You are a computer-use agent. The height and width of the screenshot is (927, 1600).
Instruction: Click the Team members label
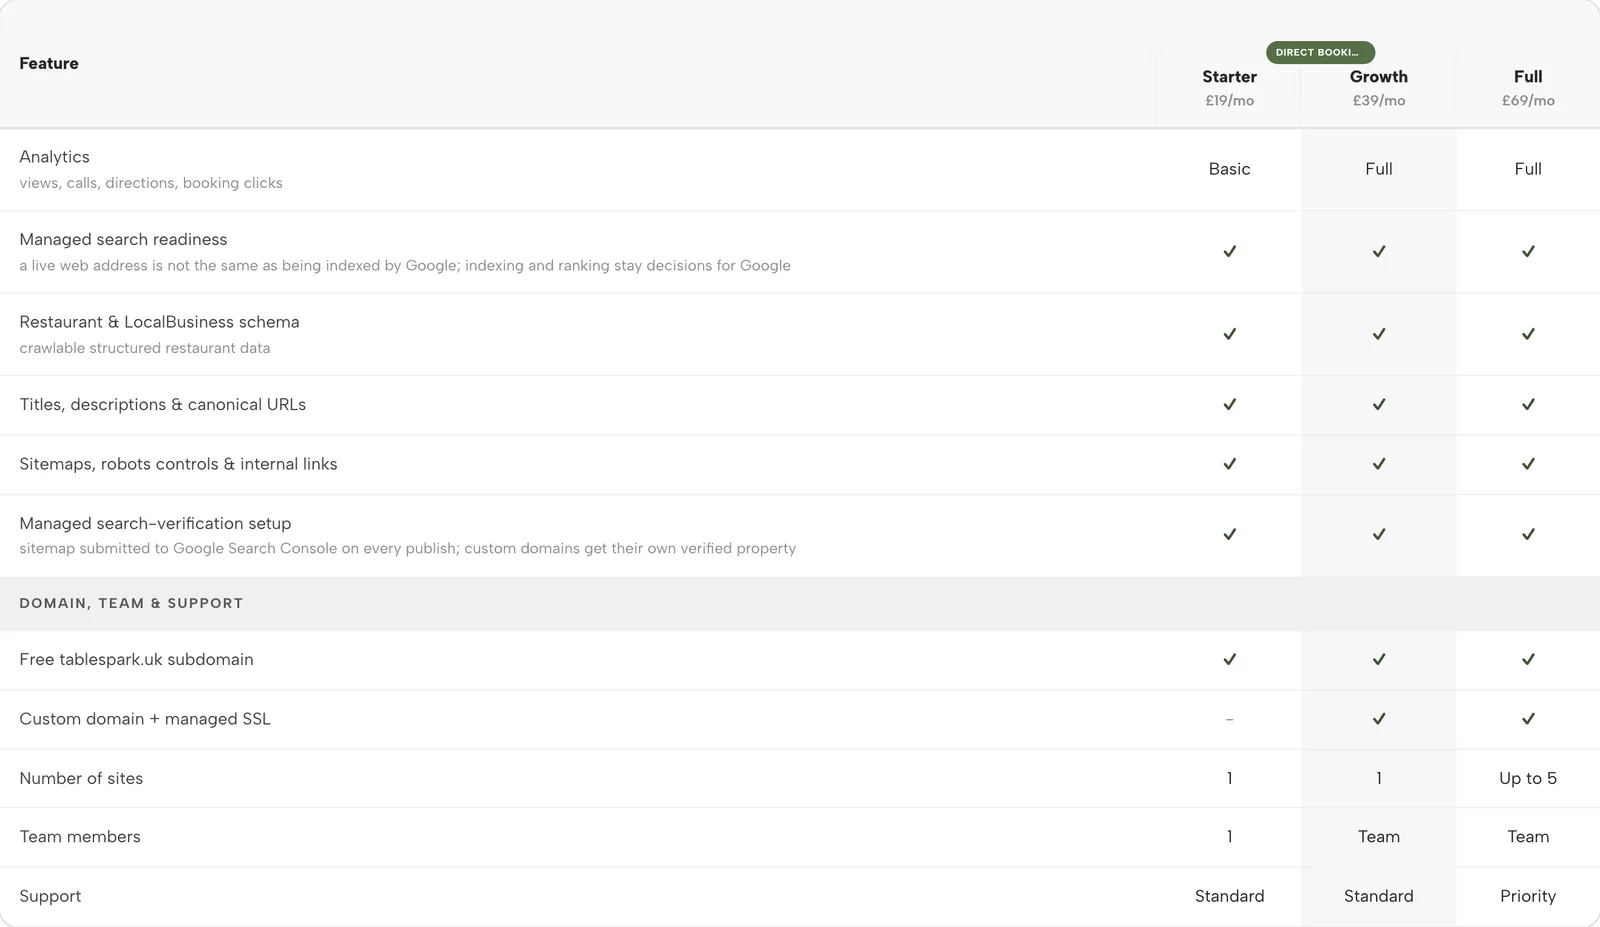(x=80, y=837)
